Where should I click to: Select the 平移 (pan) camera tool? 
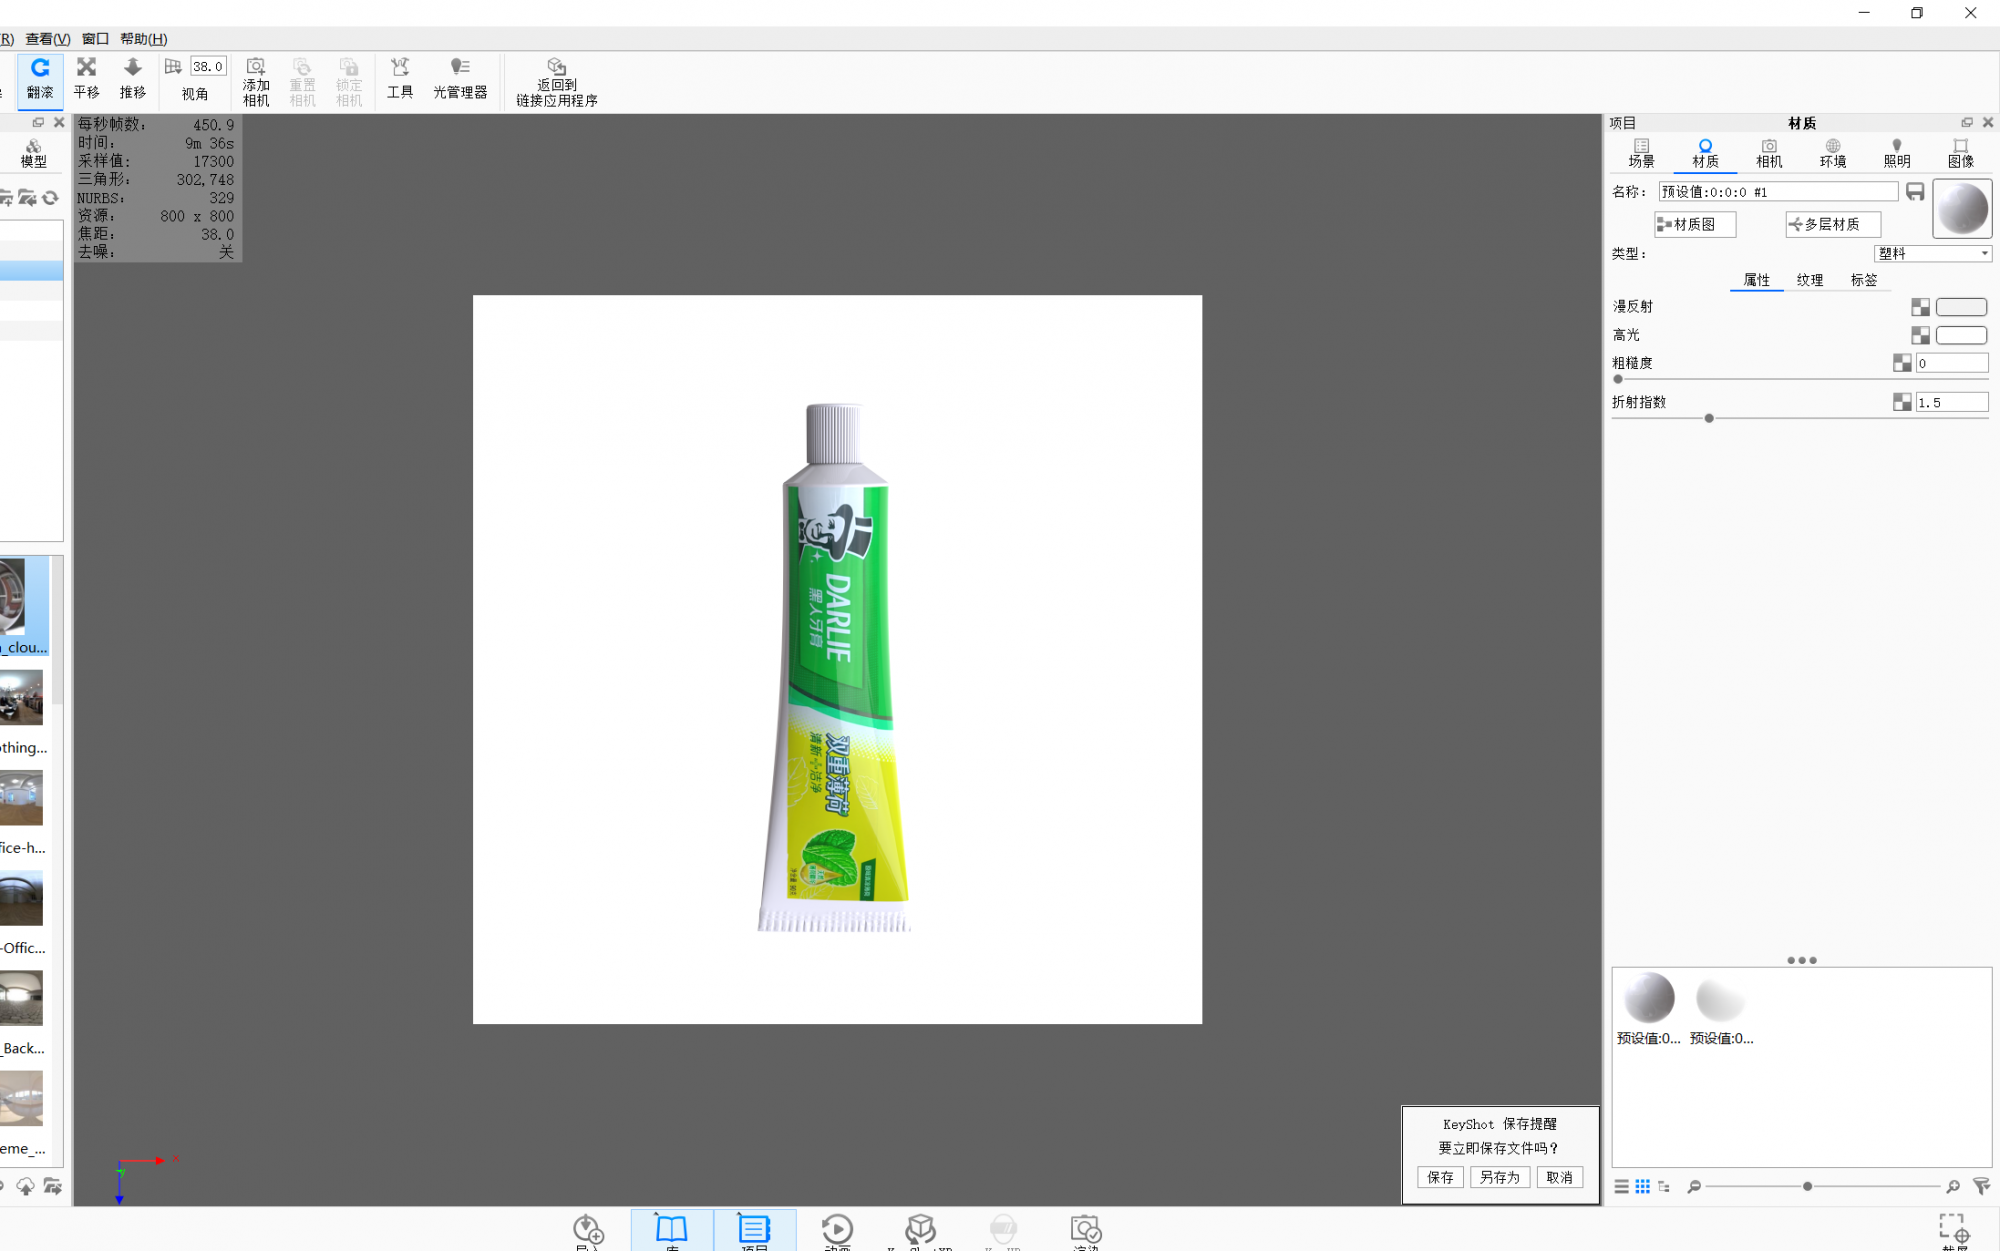[x=87, y=79]
